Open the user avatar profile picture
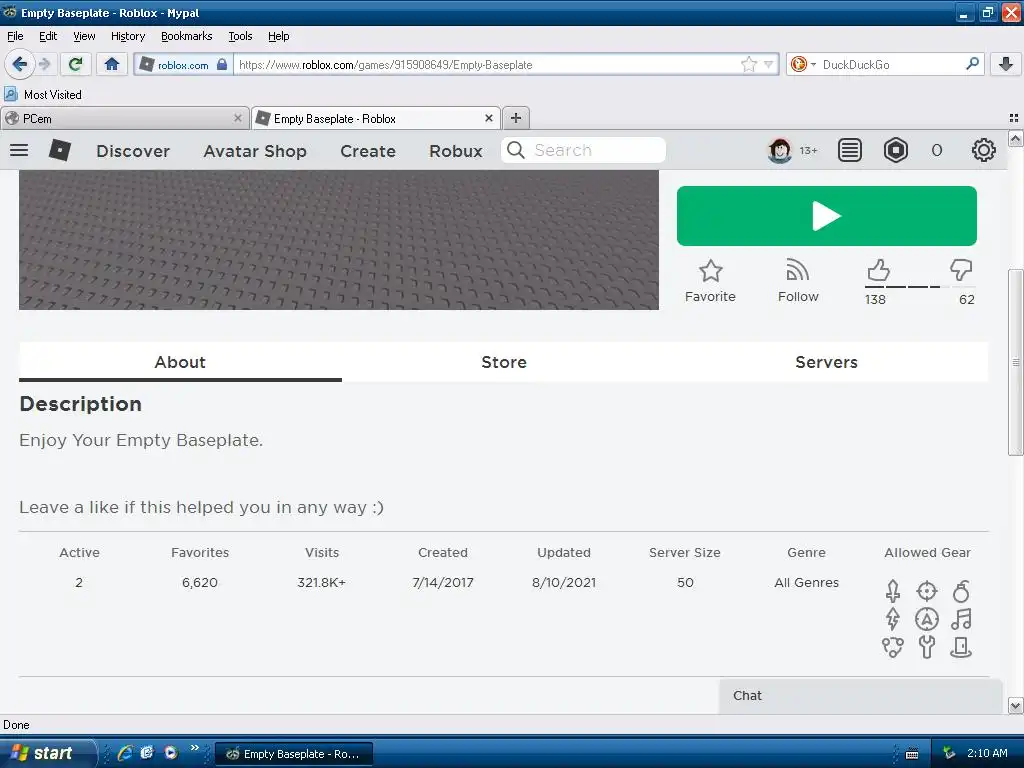Image resolution: width=1024 pixels, height=768 pixels. pyautogui.click(x=779, y=150)
